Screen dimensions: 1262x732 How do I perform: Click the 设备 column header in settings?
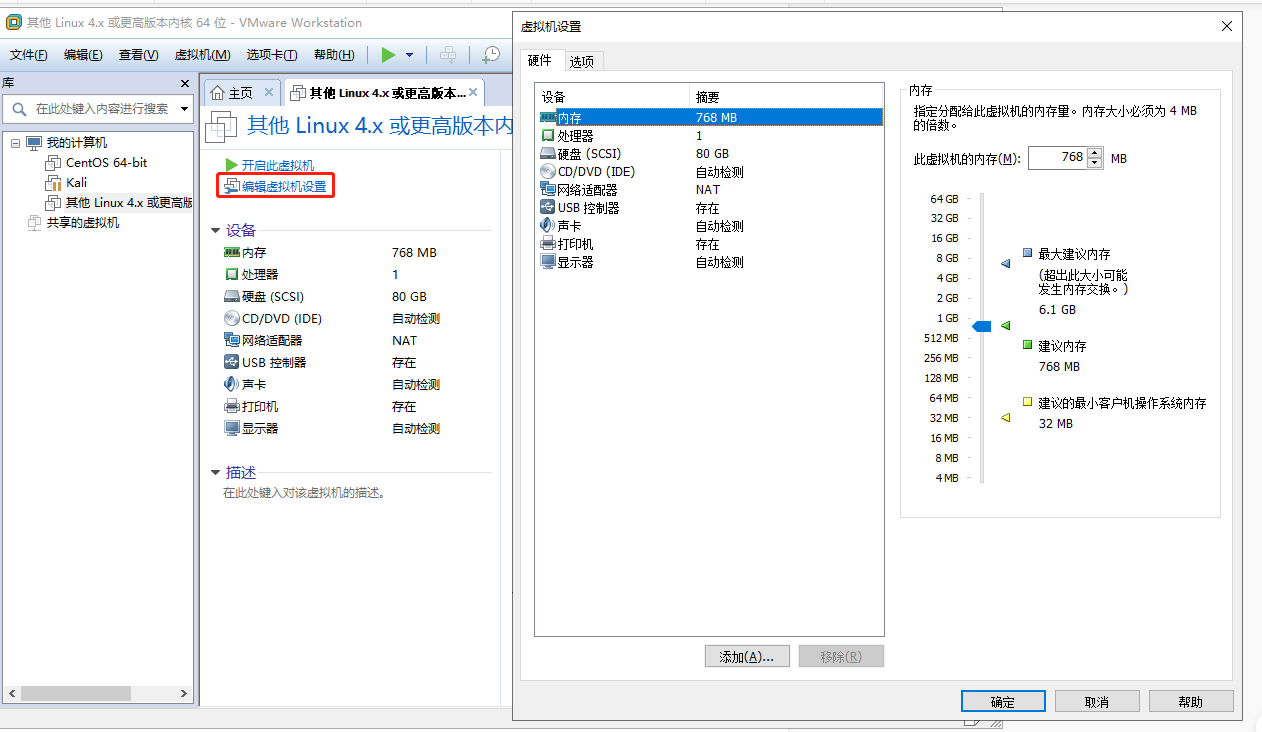pos(612,97)
